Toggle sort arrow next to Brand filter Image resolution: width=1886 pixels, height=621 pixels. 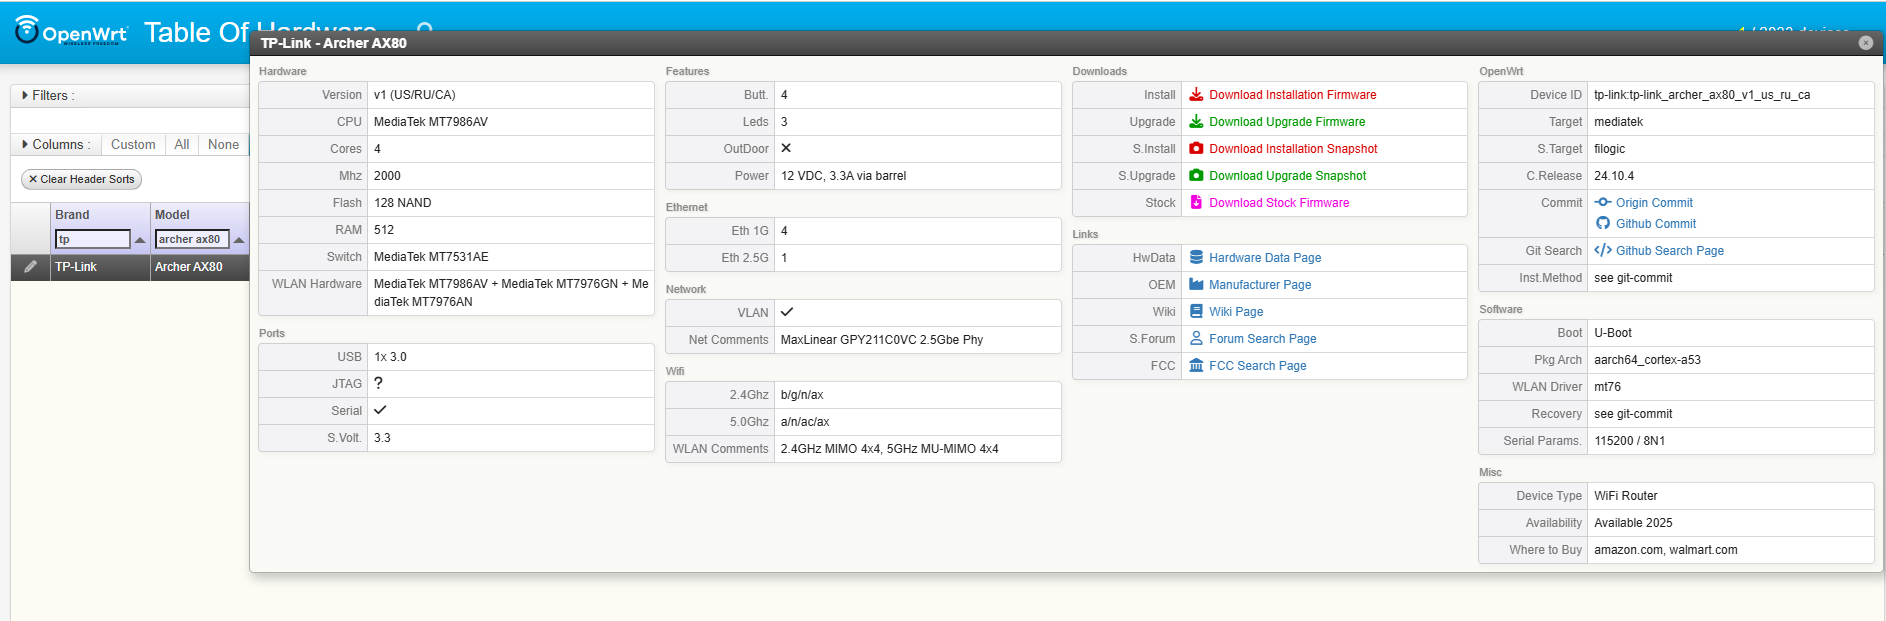(x=140, y=240)
